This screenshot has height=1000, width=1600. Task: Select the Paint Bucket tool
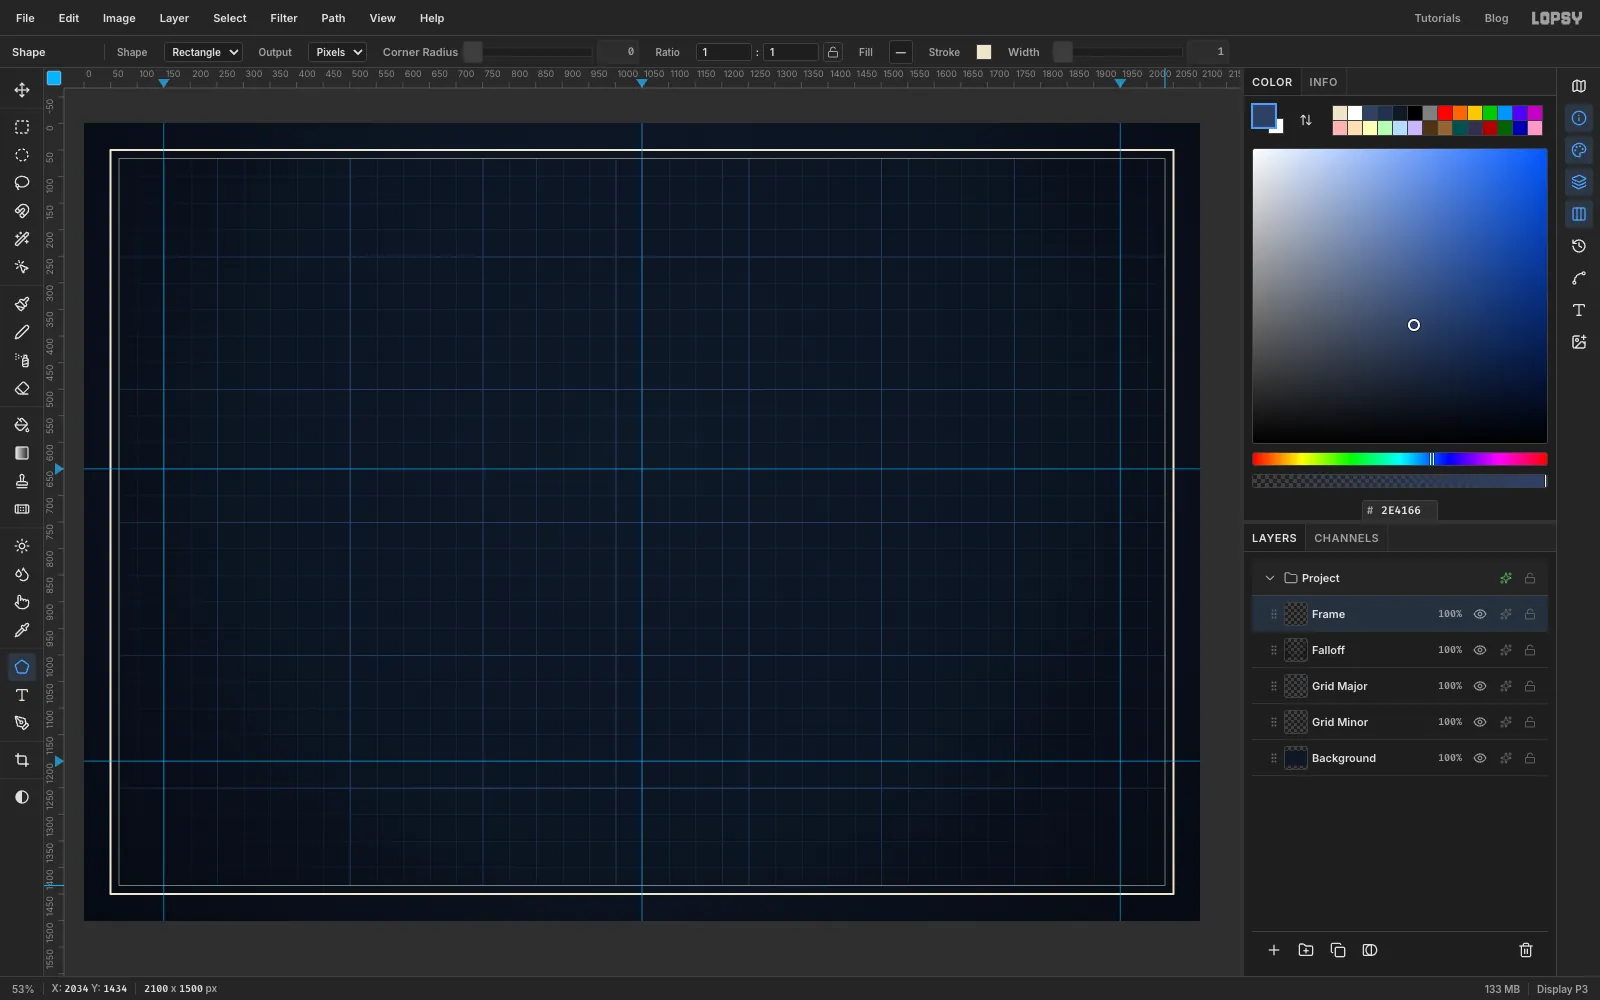pyautogui.click(x=22, y=425)
